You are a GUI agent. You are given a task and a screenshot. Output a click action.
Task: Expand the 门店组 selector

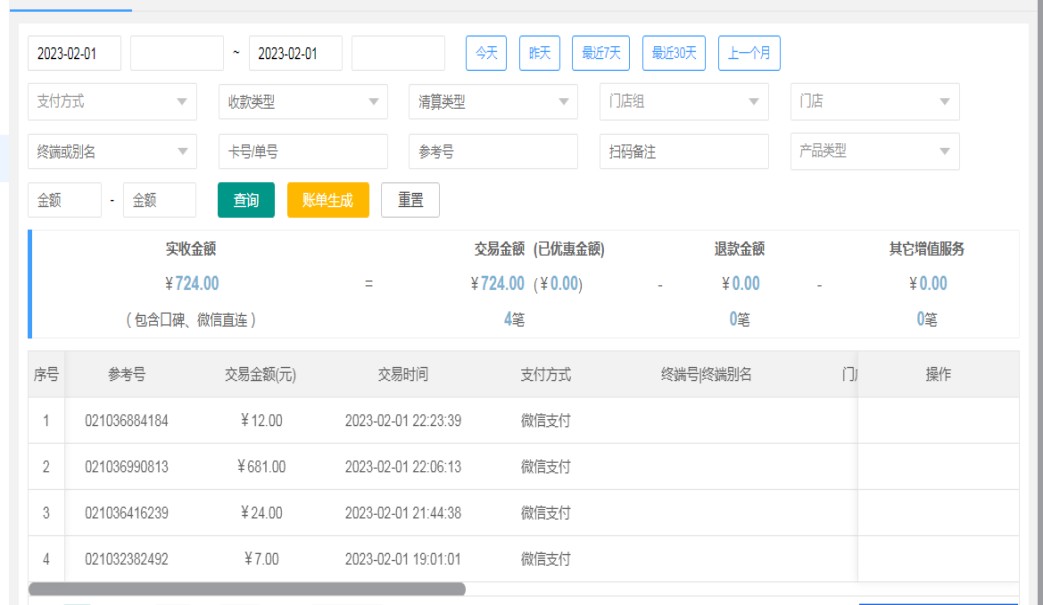[x=684, y=101]
